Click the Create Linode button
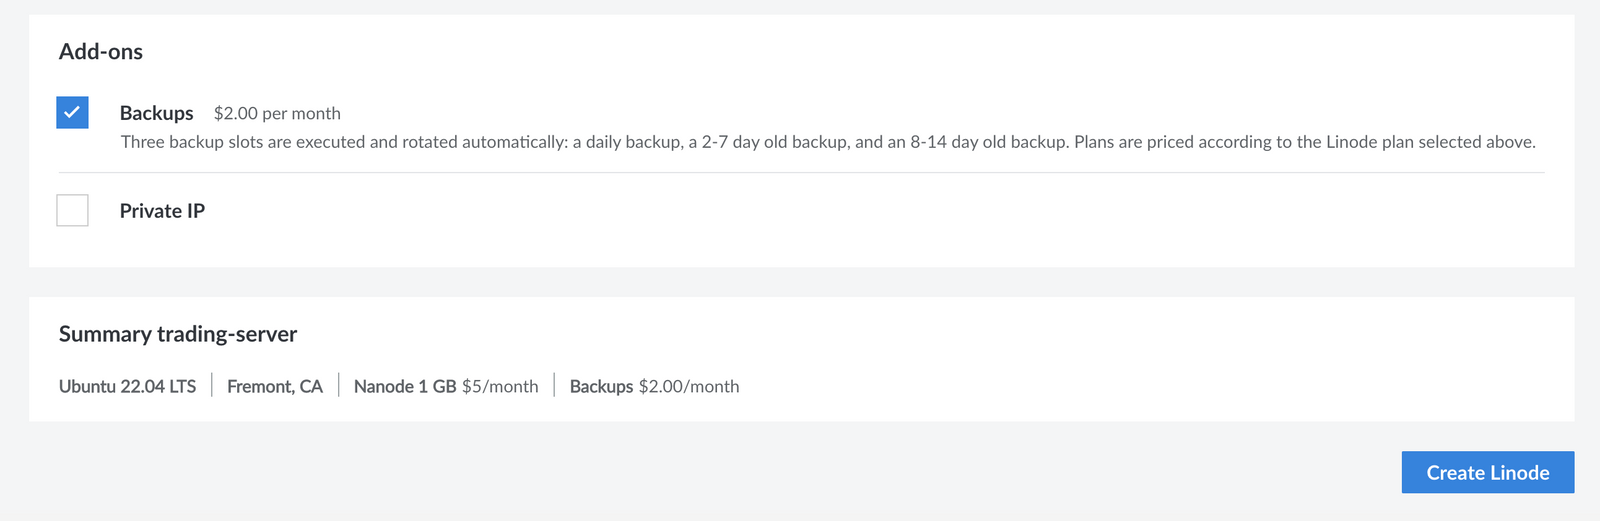This screenshot has width=1600, height=521. point(1487,473)
